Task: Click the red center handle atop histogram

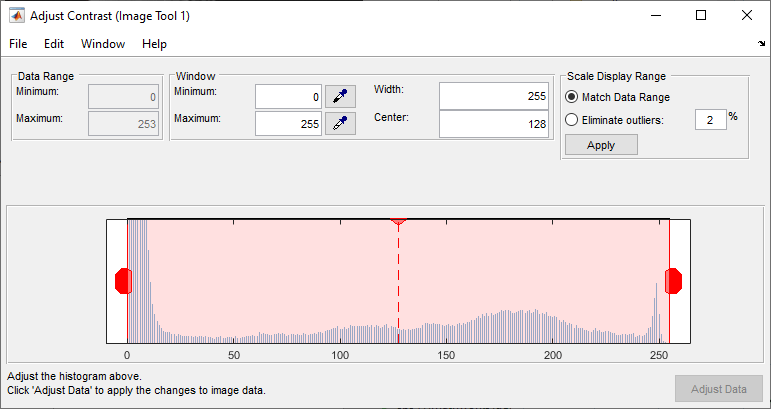Action: click(398, 220)
